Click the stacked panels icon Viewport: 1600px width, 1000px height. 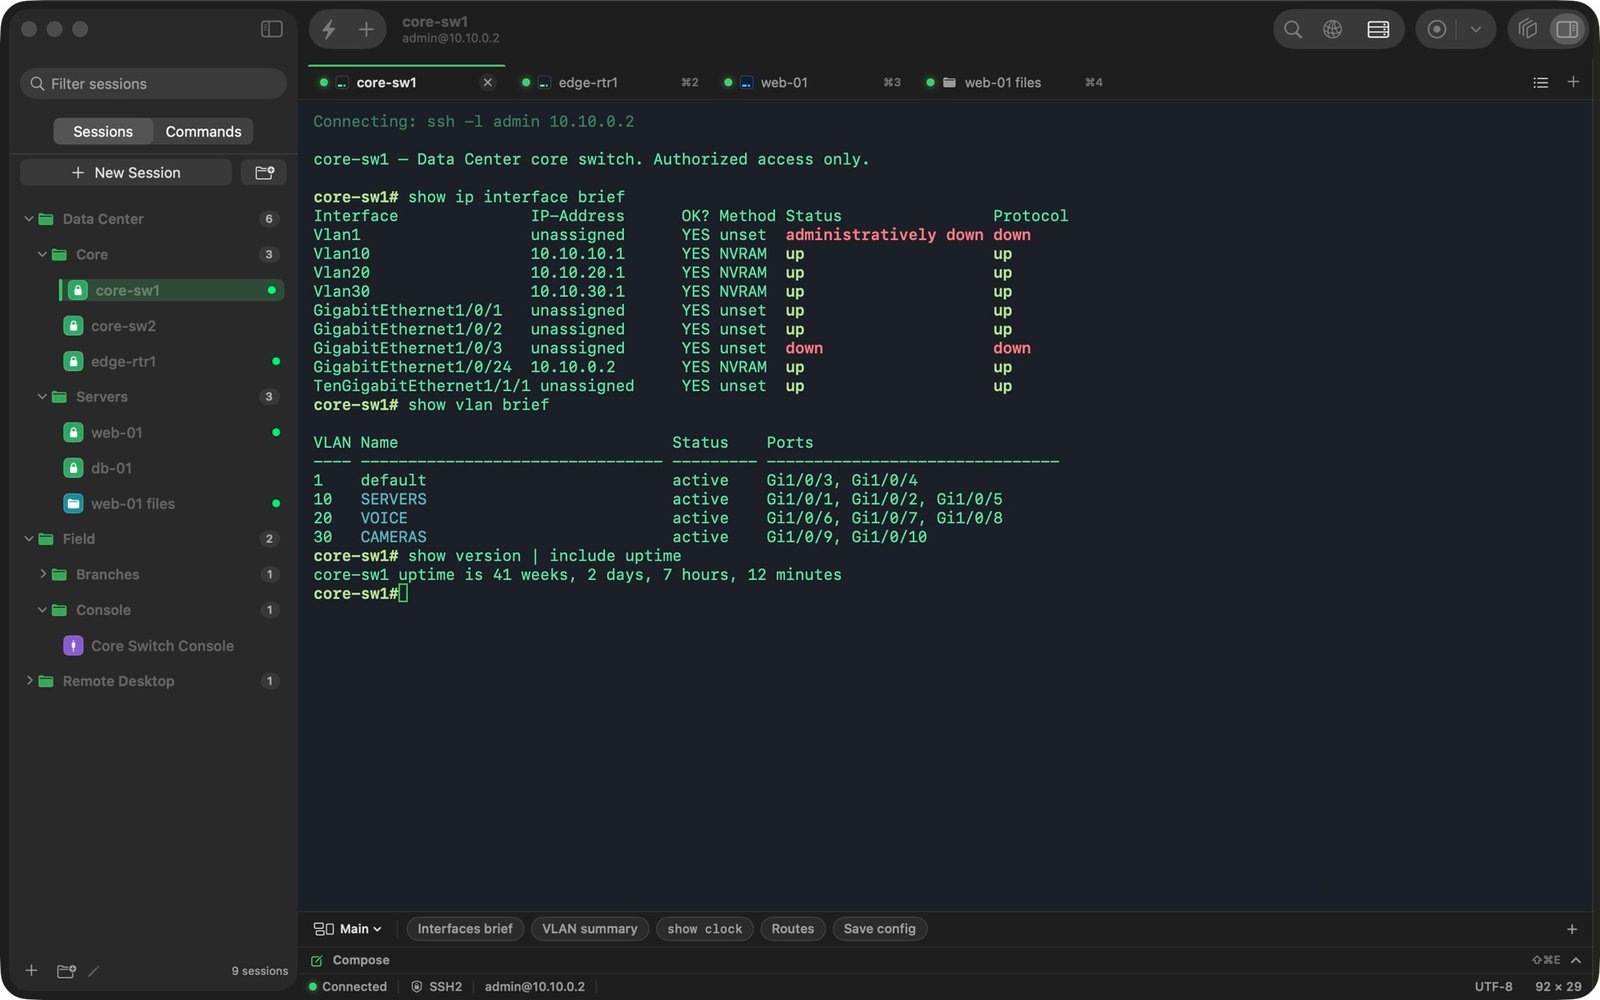pyautogui.click(x=1527, y=29)
